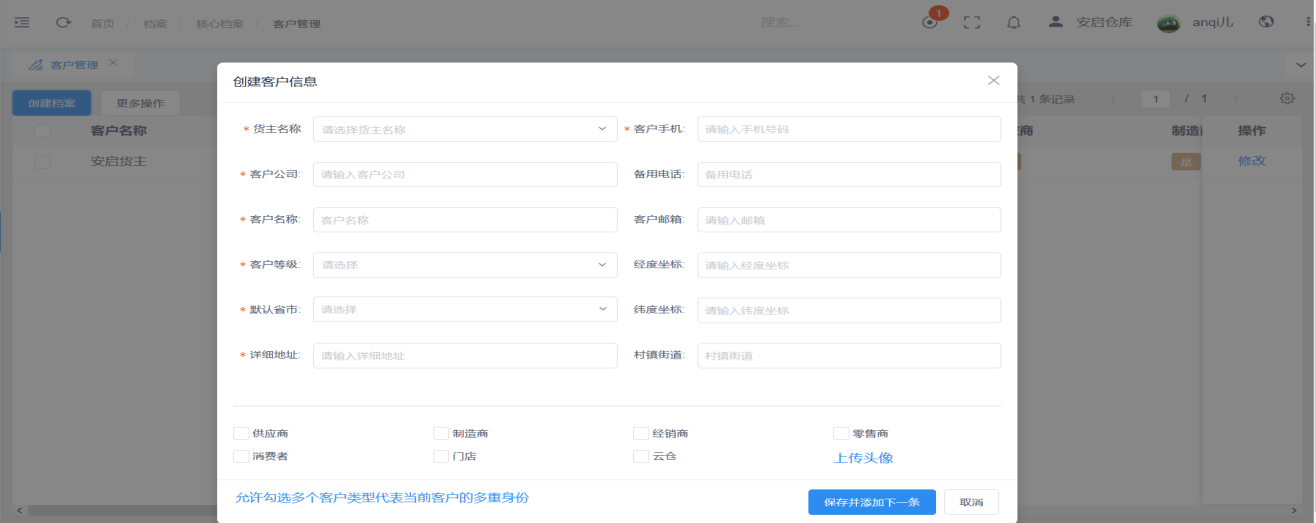The image size is (1316, 523).
Task: Close the 创建客户信息 dialog
Action: tap(993, 80)
